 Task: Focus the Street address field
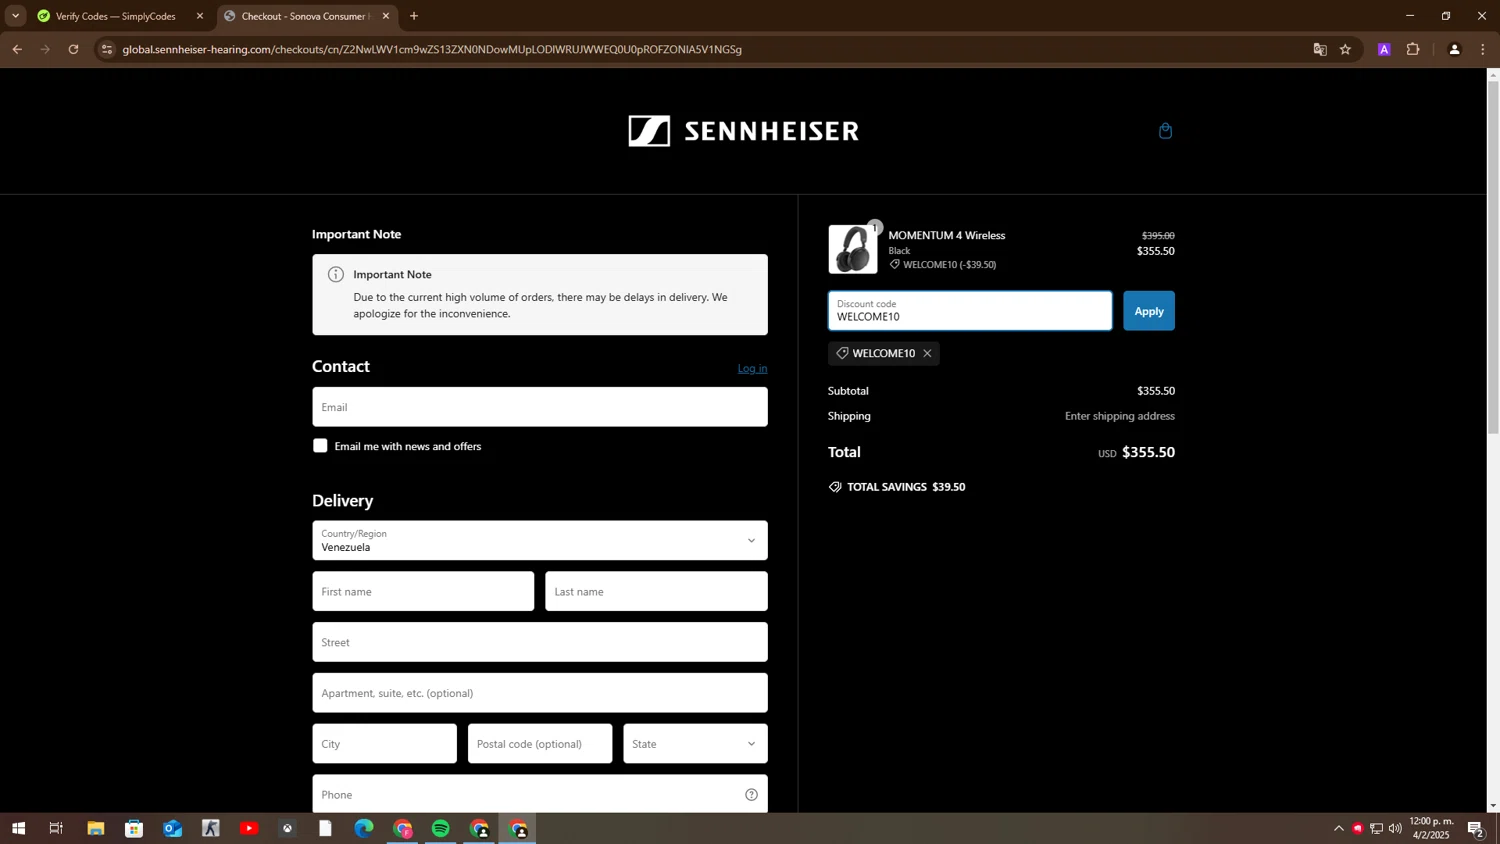click(x=540, y=642)
